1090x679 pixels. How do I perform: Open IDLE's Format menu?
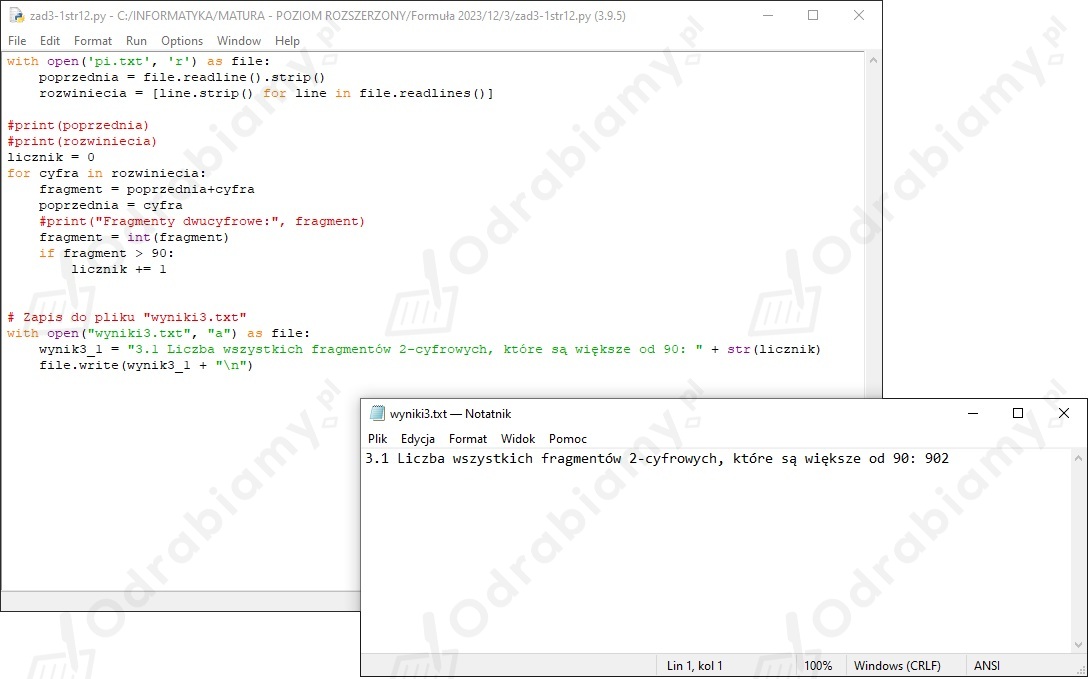point(93,41)
